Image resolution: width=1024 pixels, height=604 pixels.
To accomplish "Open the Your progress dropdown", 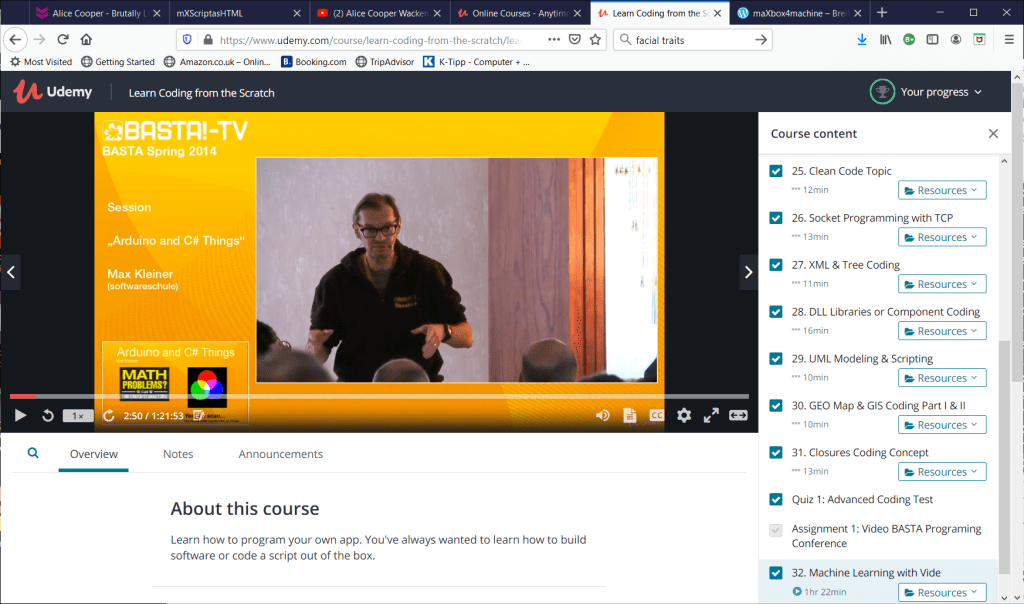I will (x=926, y=92).
